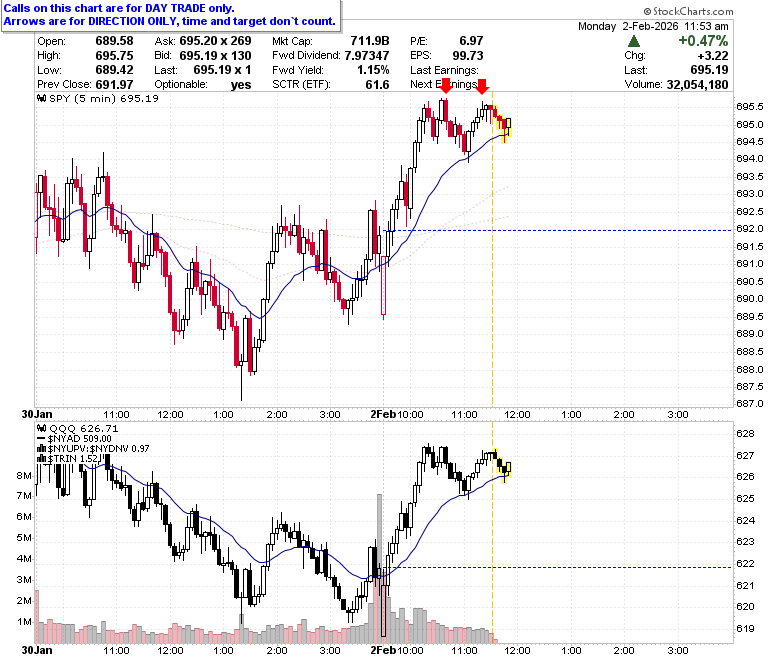Click the Prev Close value 691.97

point(114,84)
